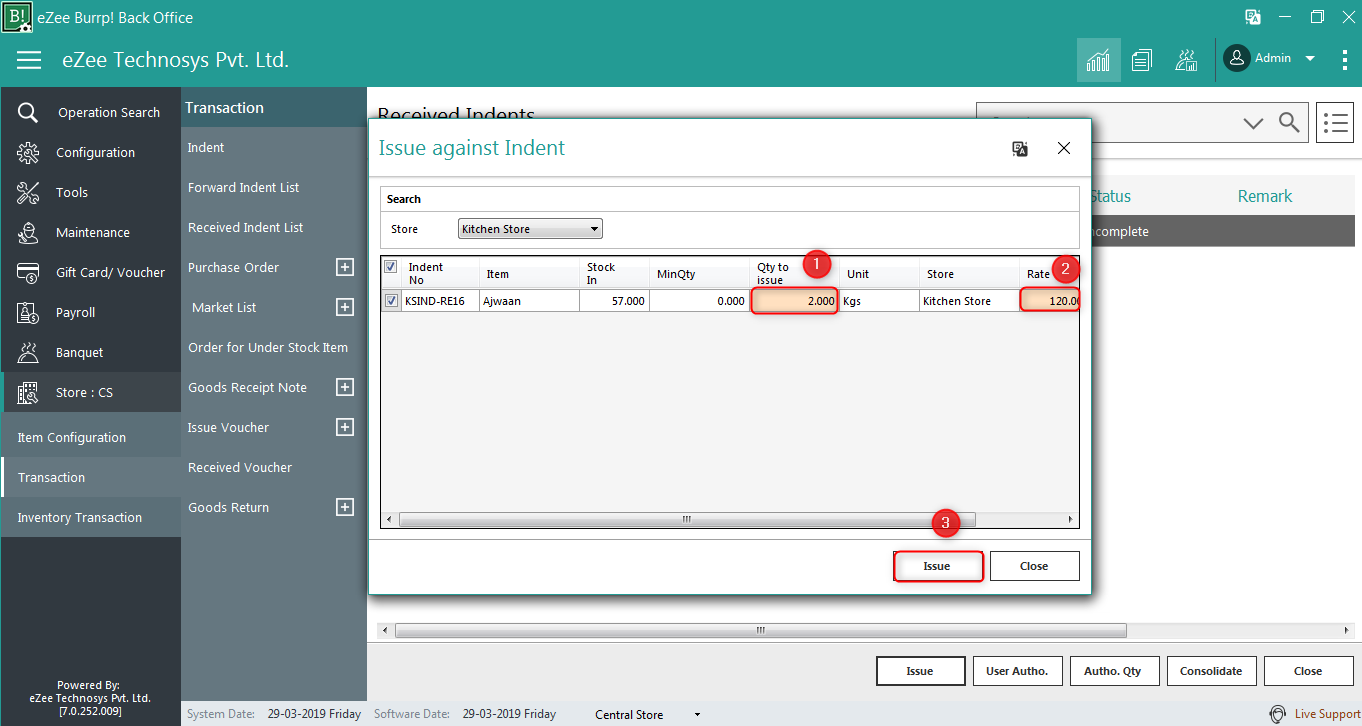Click the Banquet icon
Screen dimensions: 1362x726
pos(28,353)
